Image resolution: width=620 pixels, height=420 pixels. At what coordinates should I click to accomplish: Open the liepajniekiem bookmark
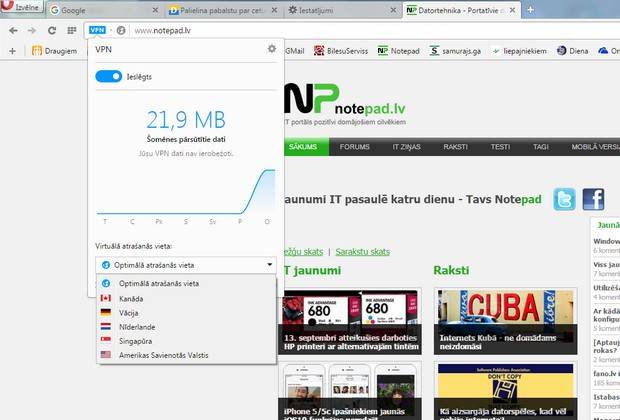(x=519, y=51)
